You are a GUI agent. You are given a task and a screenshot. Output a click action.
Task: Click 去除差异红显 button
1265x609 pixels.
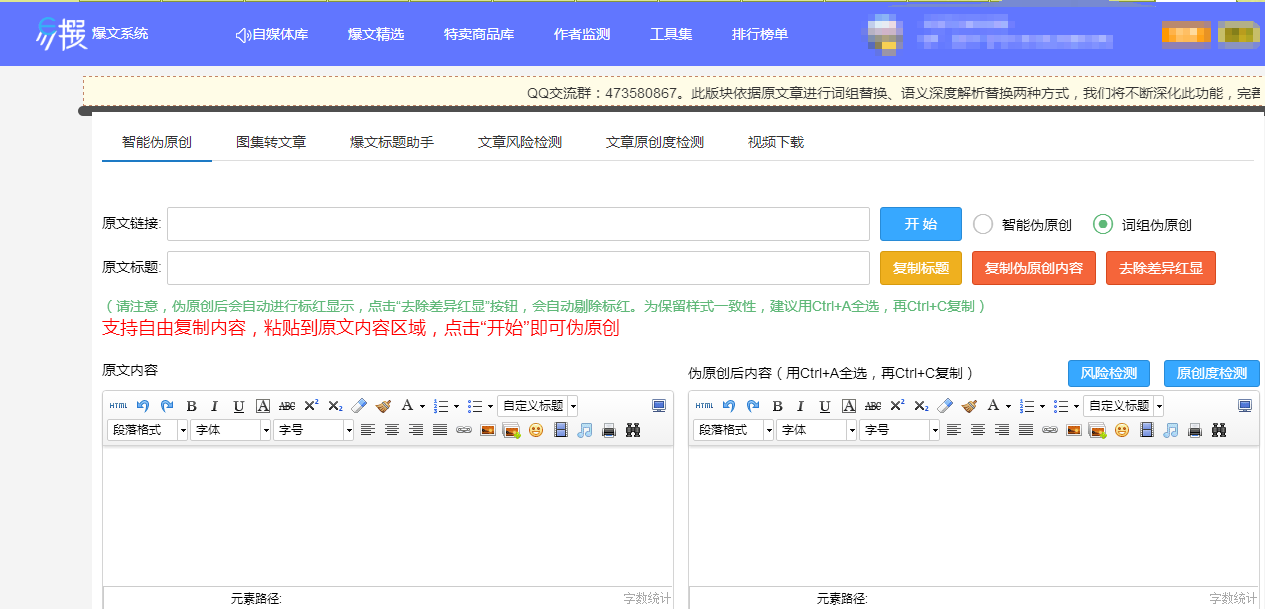(x=1161, y=268)
